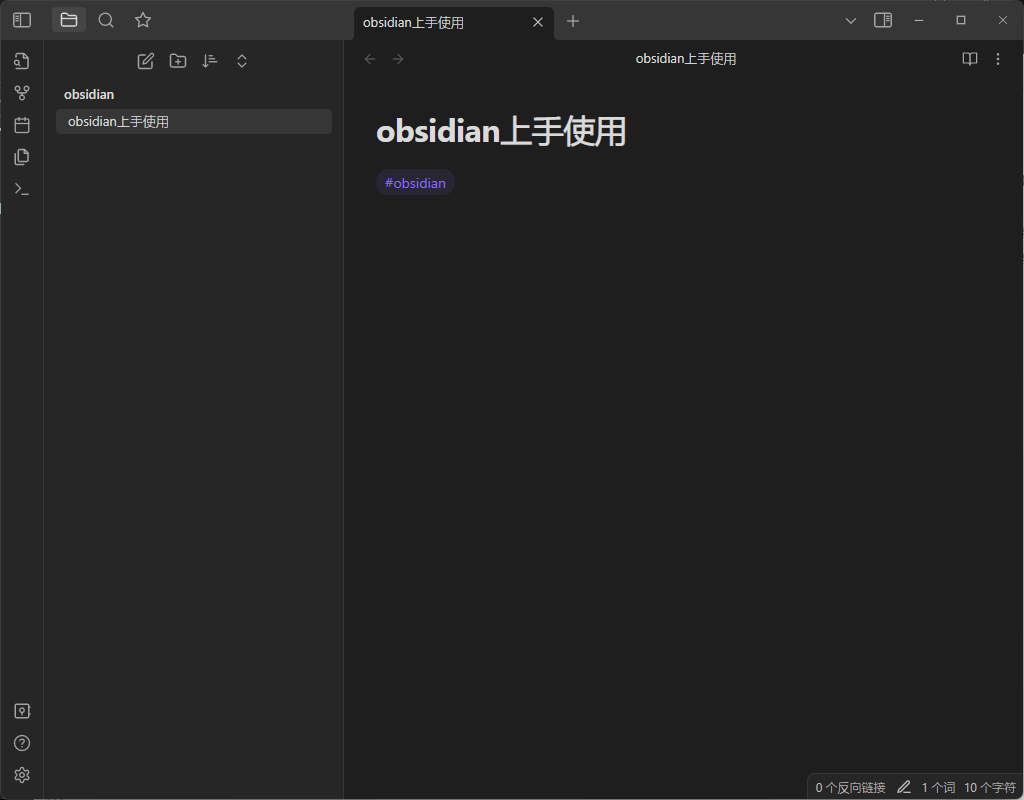The height and width of the screenshot is (800, 1024).
Task: Minimize the Obsidian window
Action: [919, 20]
